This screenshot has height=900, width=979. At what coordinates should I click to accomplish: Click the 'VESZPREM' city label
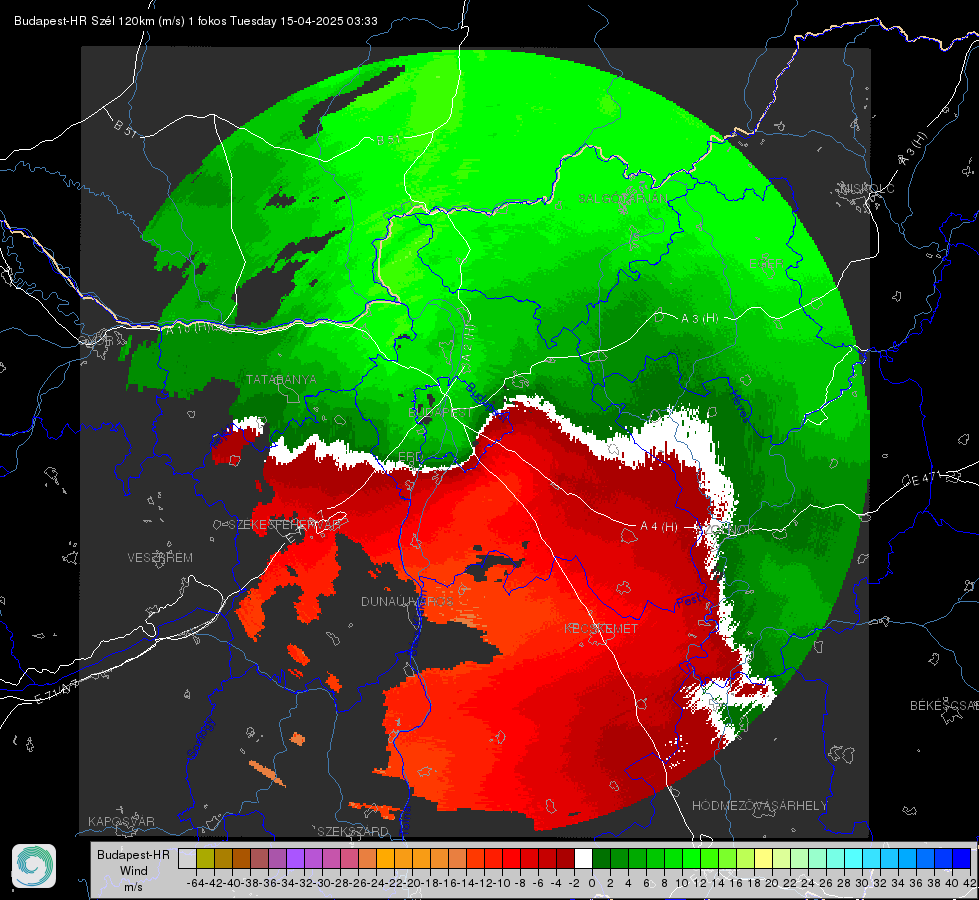(160, 557)
